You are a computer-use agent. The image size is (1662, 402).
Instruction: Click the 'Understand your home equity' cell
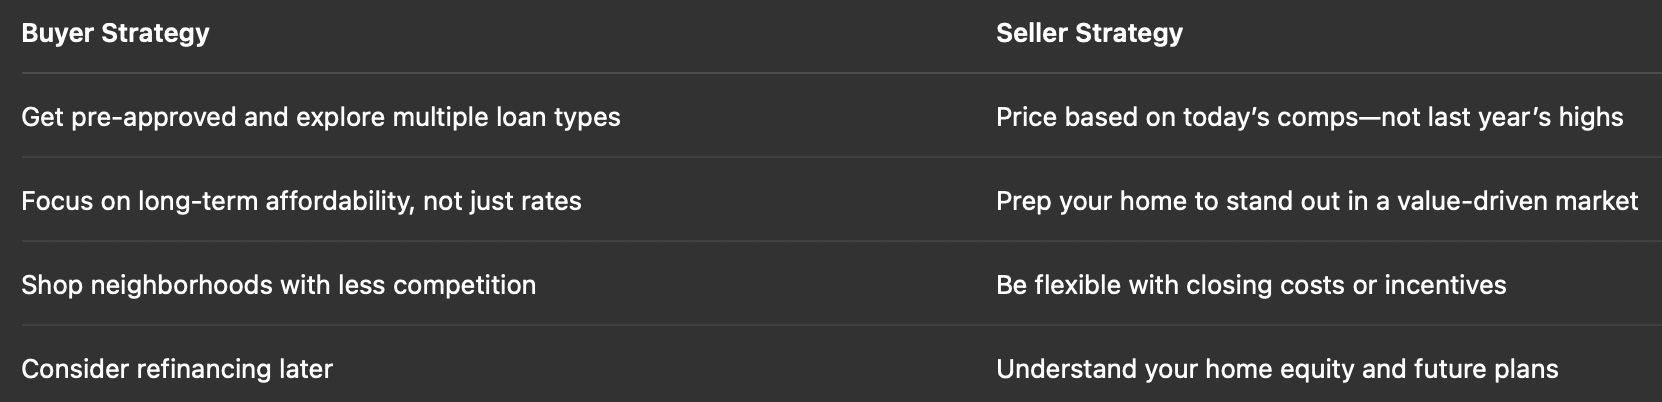point(1277,369)
